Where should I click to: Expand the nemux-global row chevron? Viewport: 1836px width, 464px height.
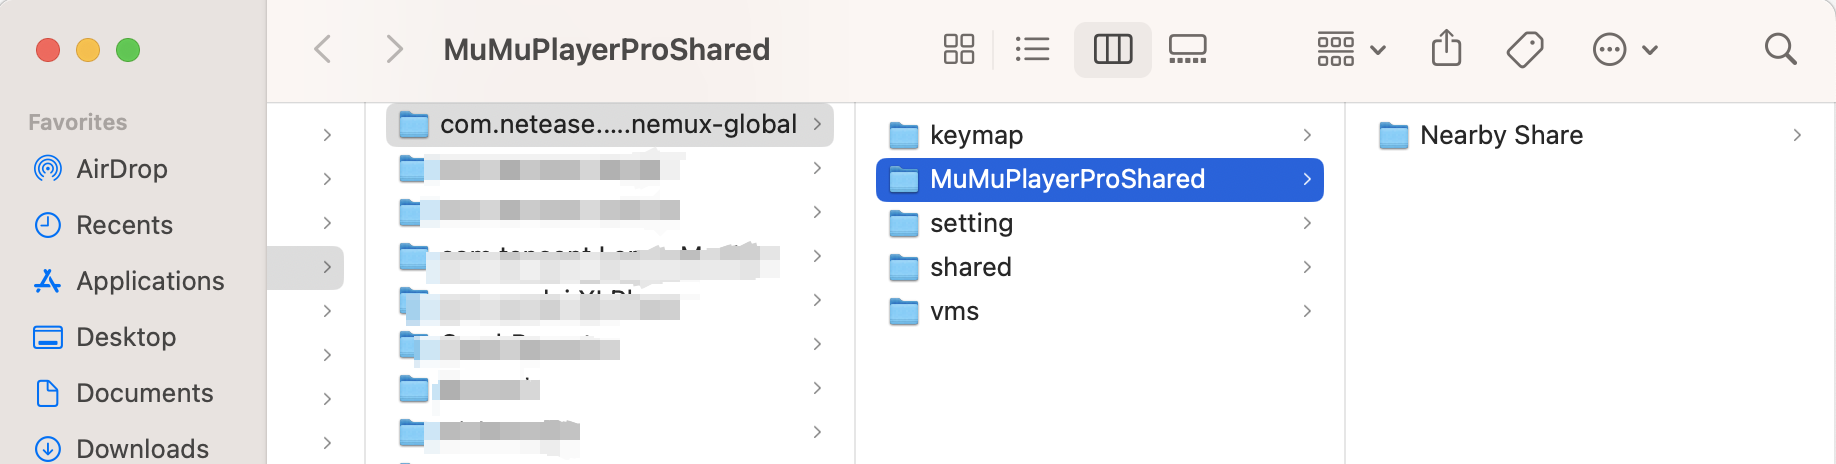pos(817,124)
